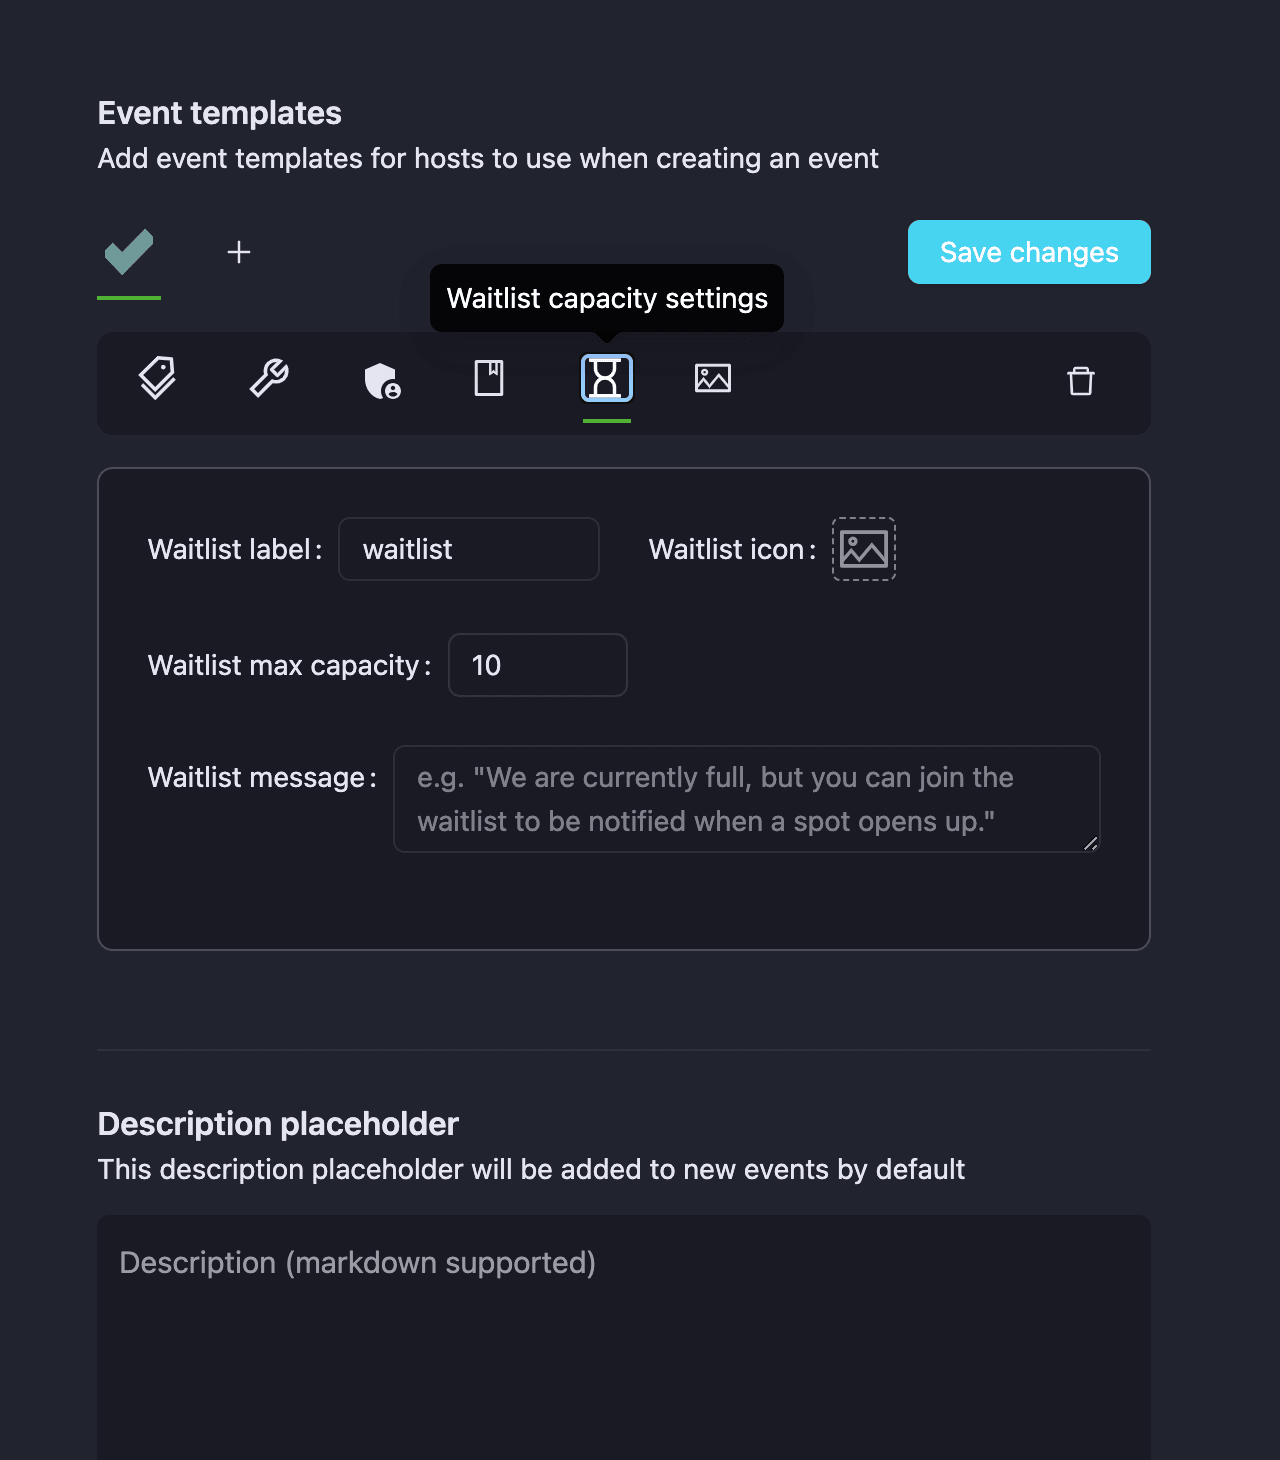The image size is (1280, 1460).
Task: Add a new event template
Action: (239, 252)
